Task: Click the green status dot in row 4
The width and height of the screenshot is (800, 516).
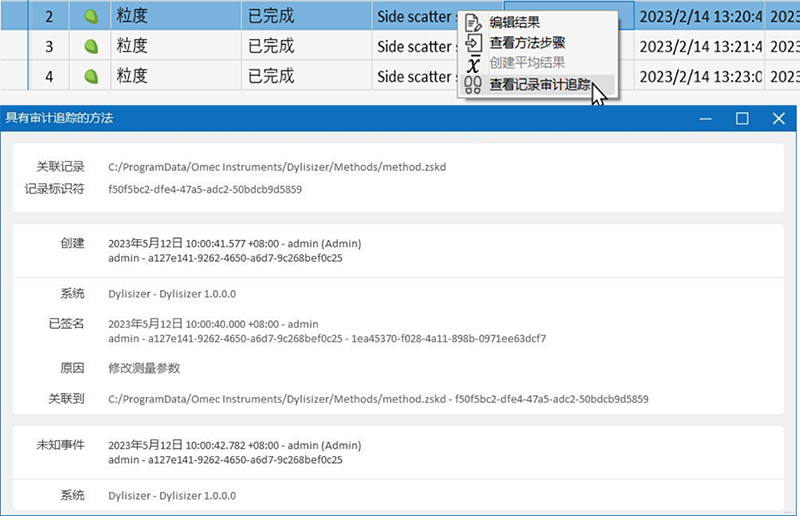Action: [91, 77]
